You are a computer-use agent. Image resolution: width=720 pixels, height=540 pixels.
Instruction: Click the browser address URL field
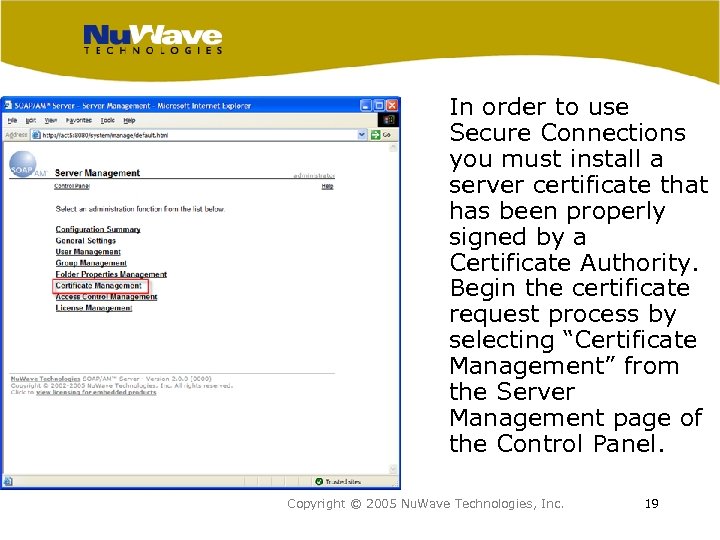(198, 135)
